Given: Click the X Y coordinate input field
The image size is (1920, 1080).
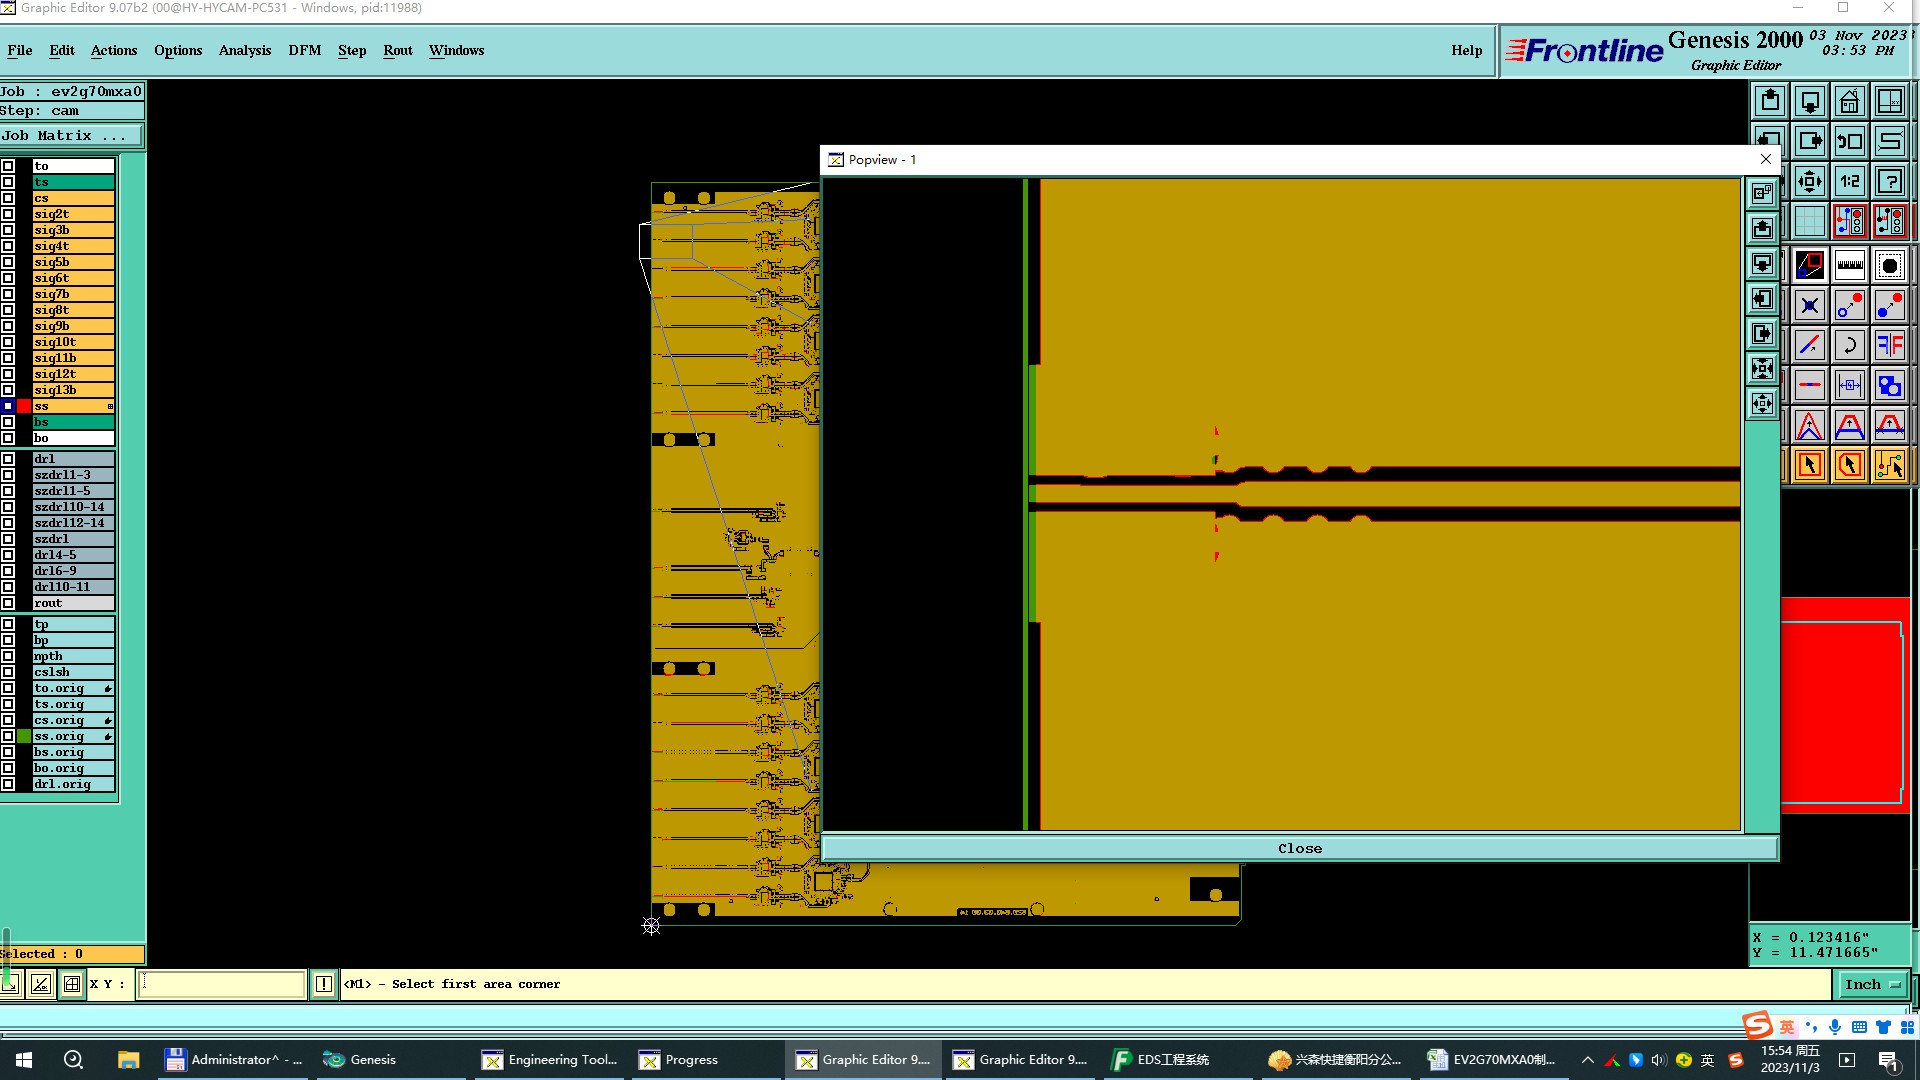Looking at the screenshot, I should (221, 985).
